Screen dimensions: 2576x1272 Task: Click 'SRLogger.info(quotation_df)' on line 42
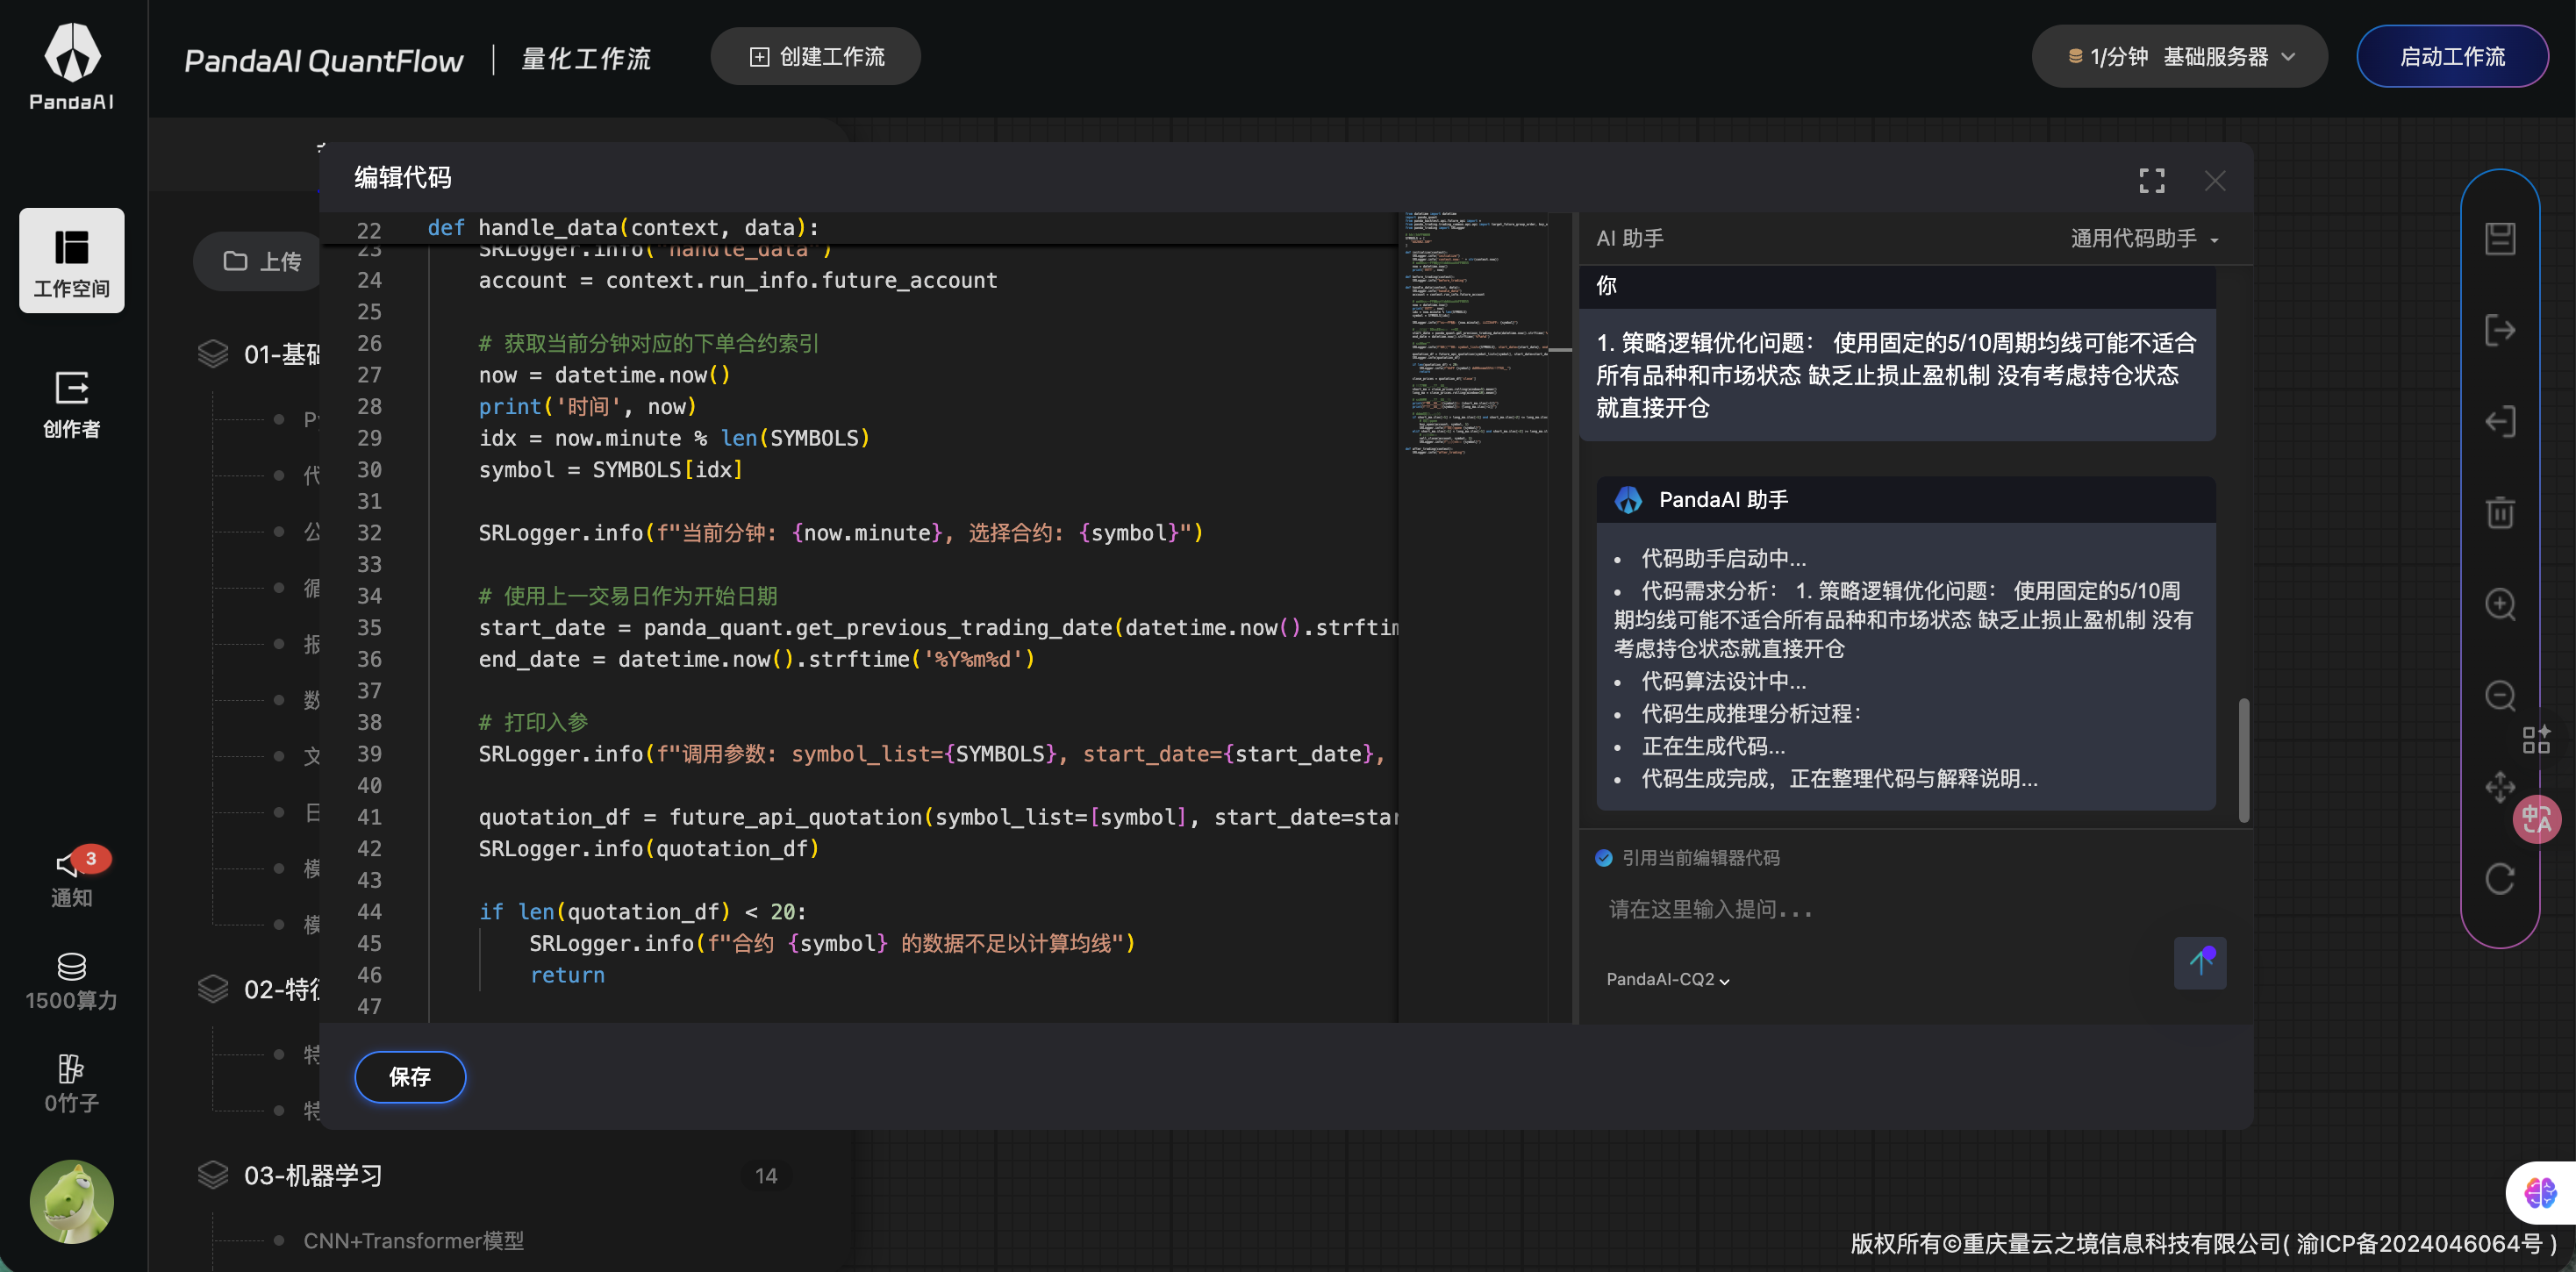tap(648, 848)
